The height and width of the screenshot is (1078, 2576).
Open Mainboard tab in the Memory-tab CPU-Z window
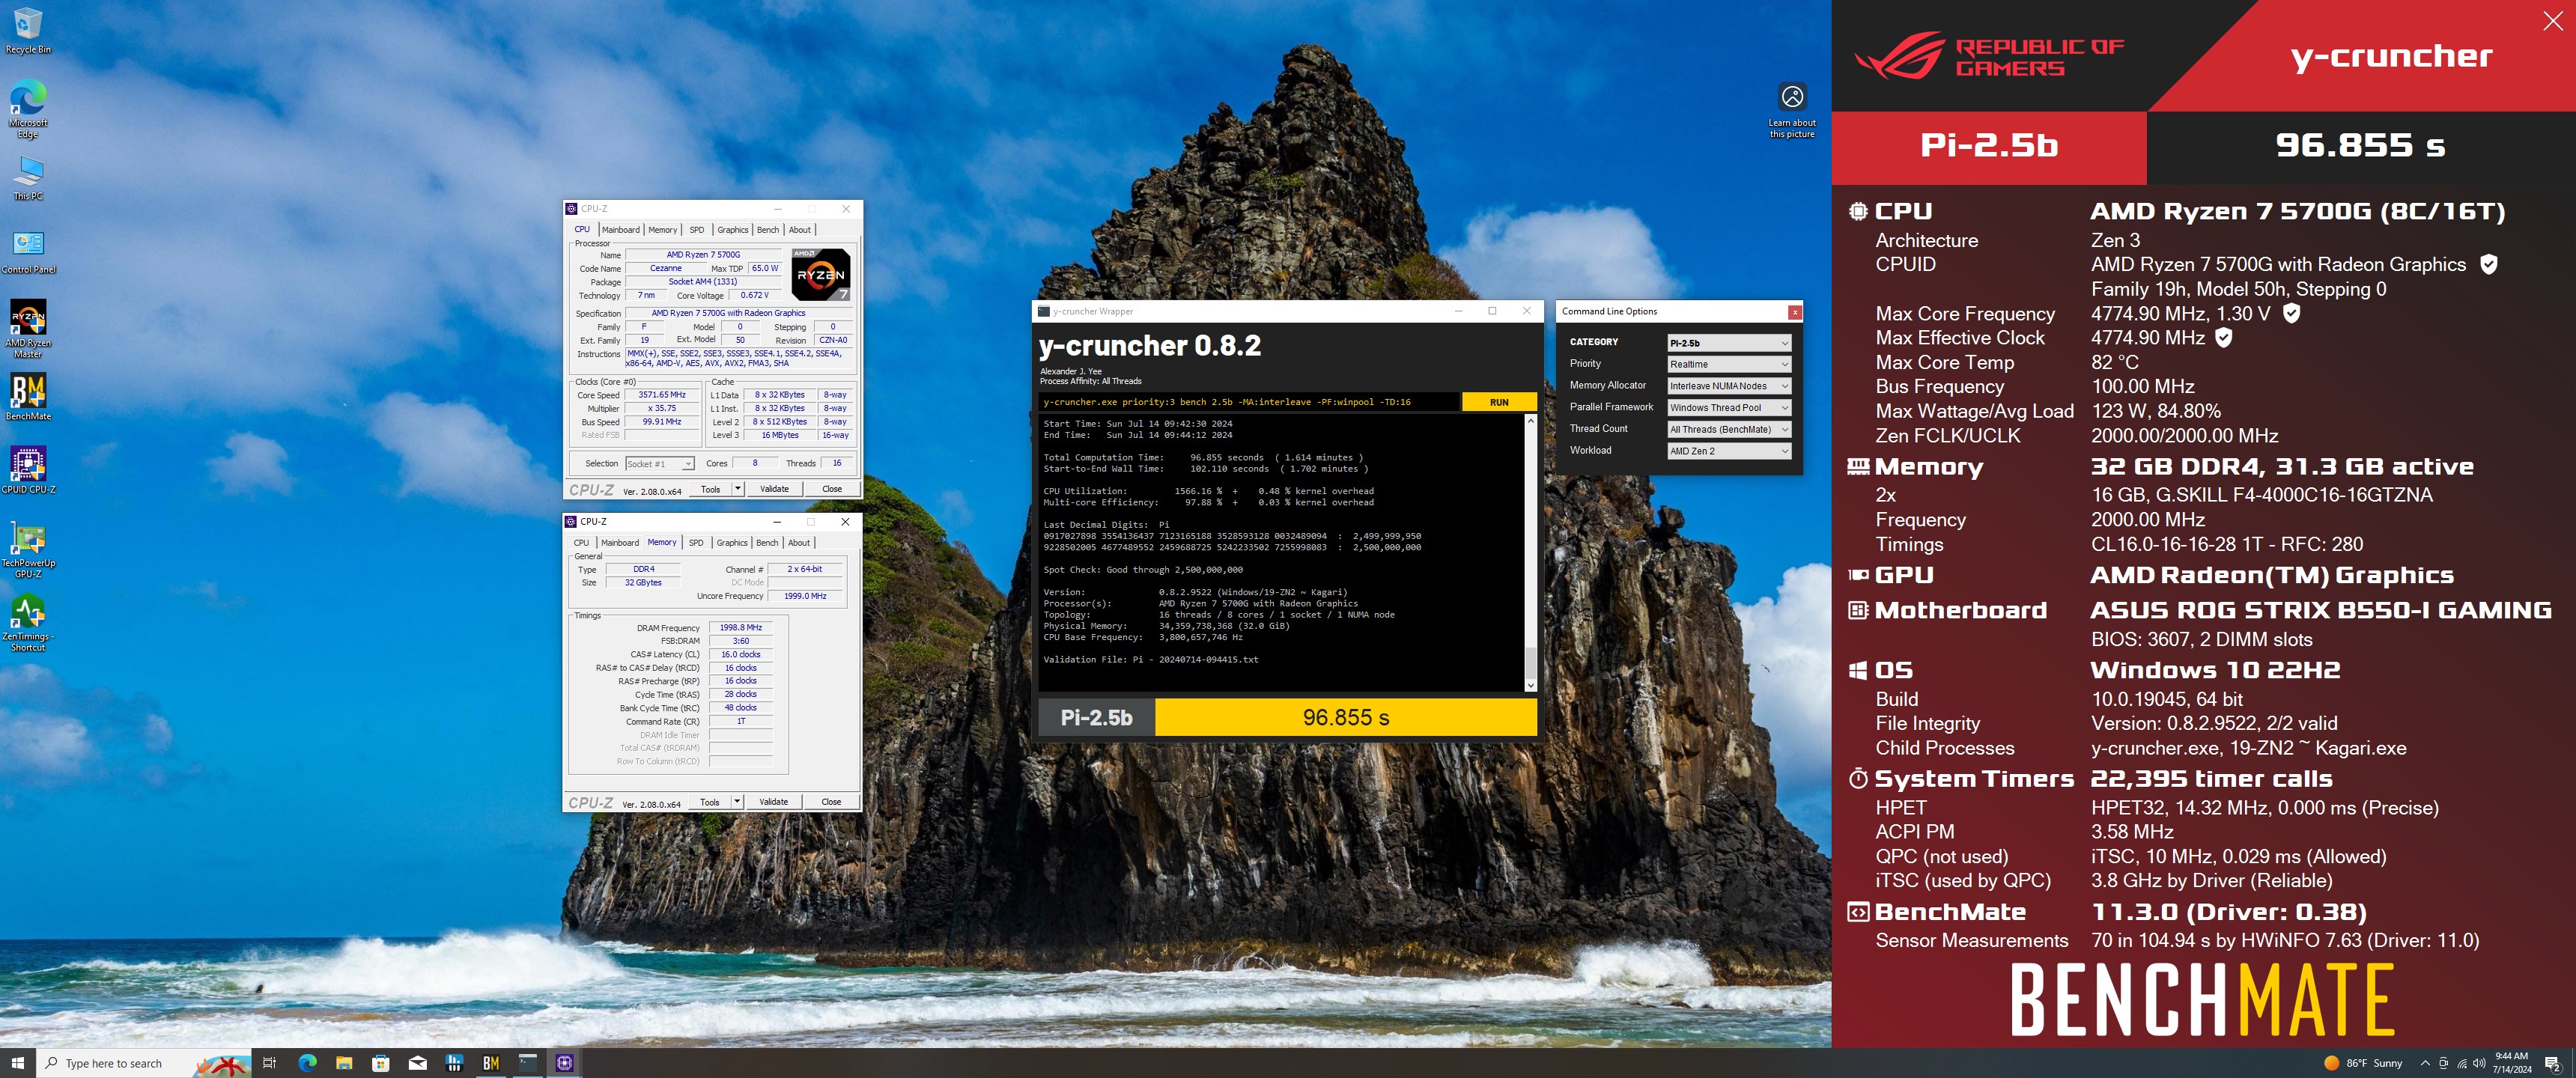point(620,543)
